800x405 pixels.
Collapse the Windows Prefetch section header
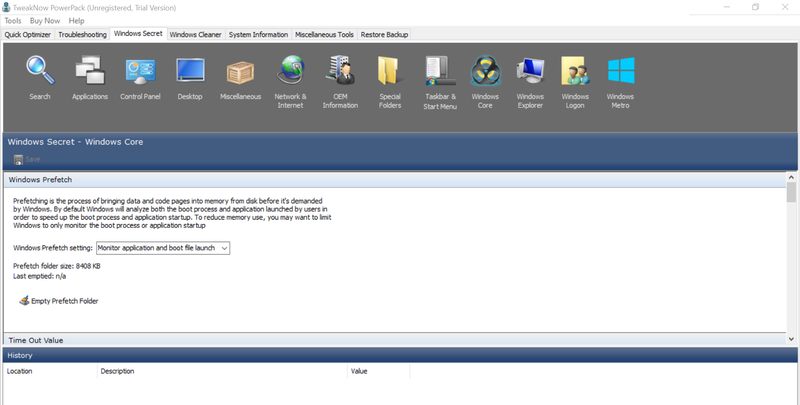pyautogui.click(x=394, y=180)
